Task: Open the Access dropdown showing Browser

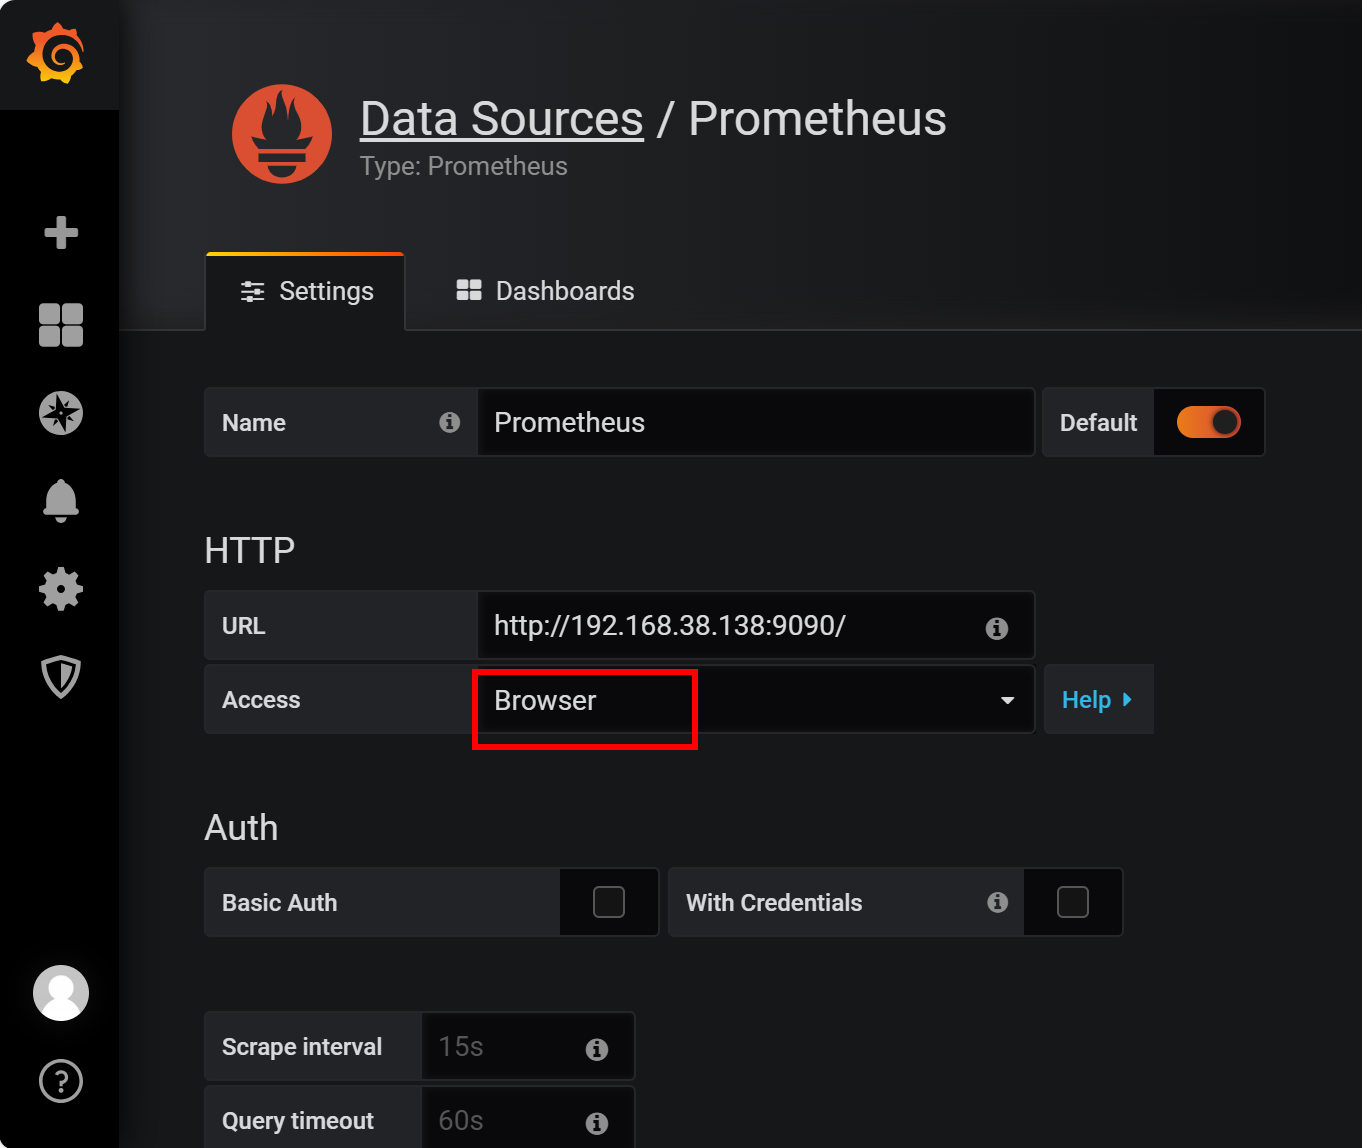Action: (756, 700)
